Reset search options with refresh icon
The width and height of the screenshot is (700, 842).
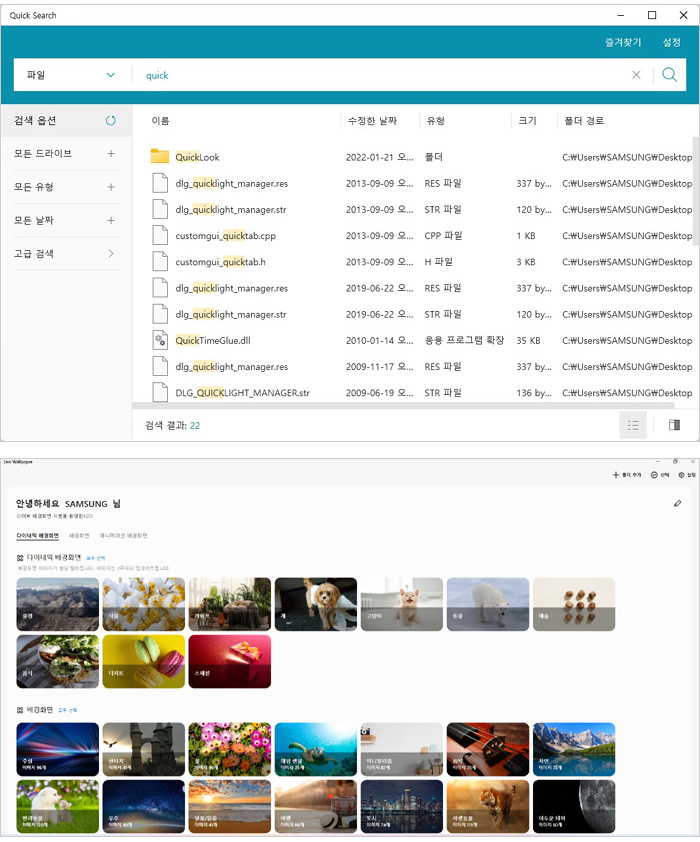111,121
